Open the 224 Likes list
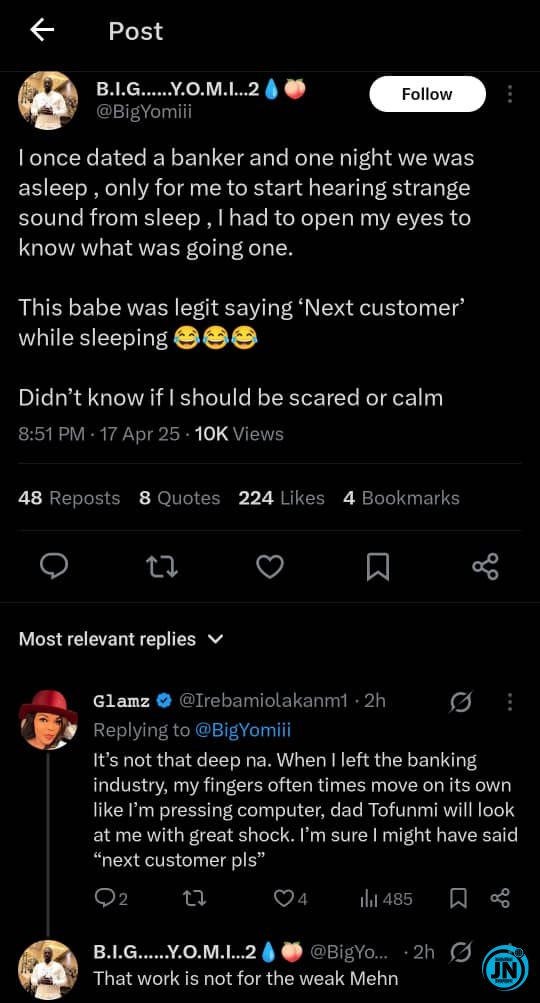540x1003 pixels. [x=282, y=498]
